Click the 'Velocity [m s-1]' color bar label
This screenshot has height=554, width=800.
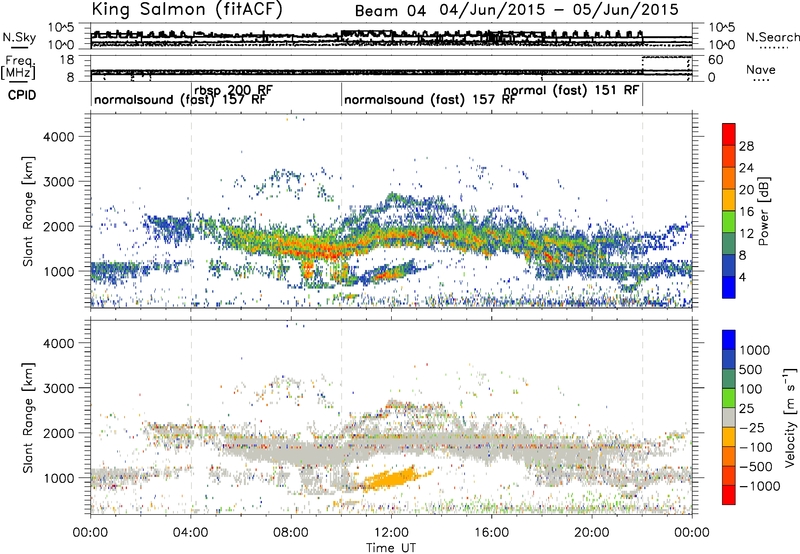[790, 417]
